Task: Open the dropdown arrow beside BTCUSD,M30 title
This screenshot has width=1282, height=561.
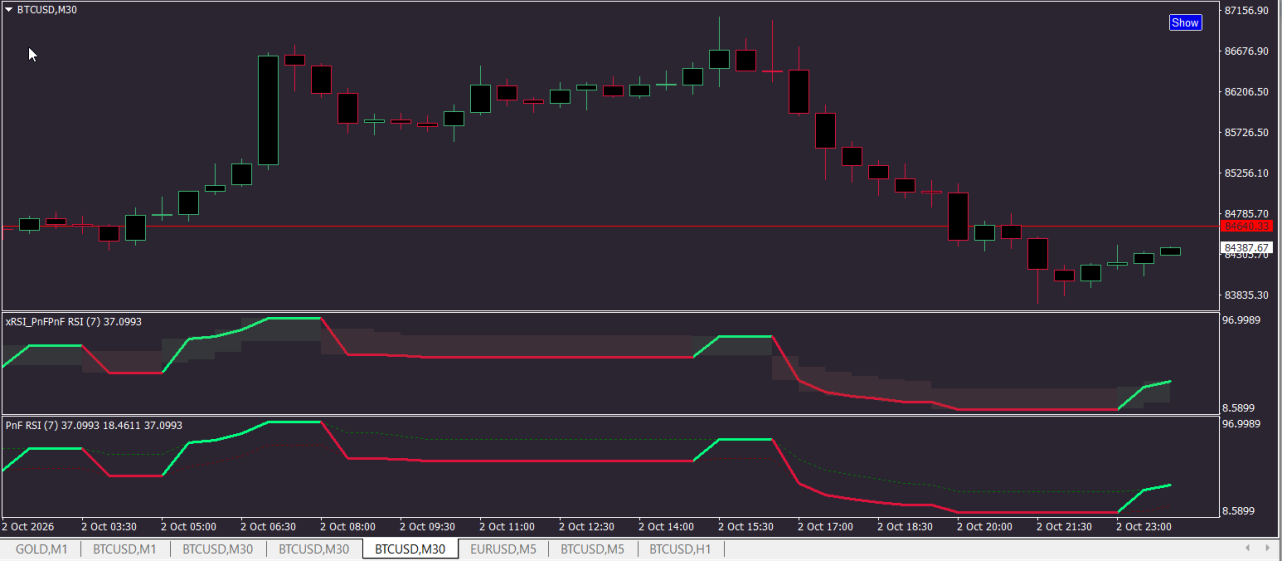Action: pos(9,9)
